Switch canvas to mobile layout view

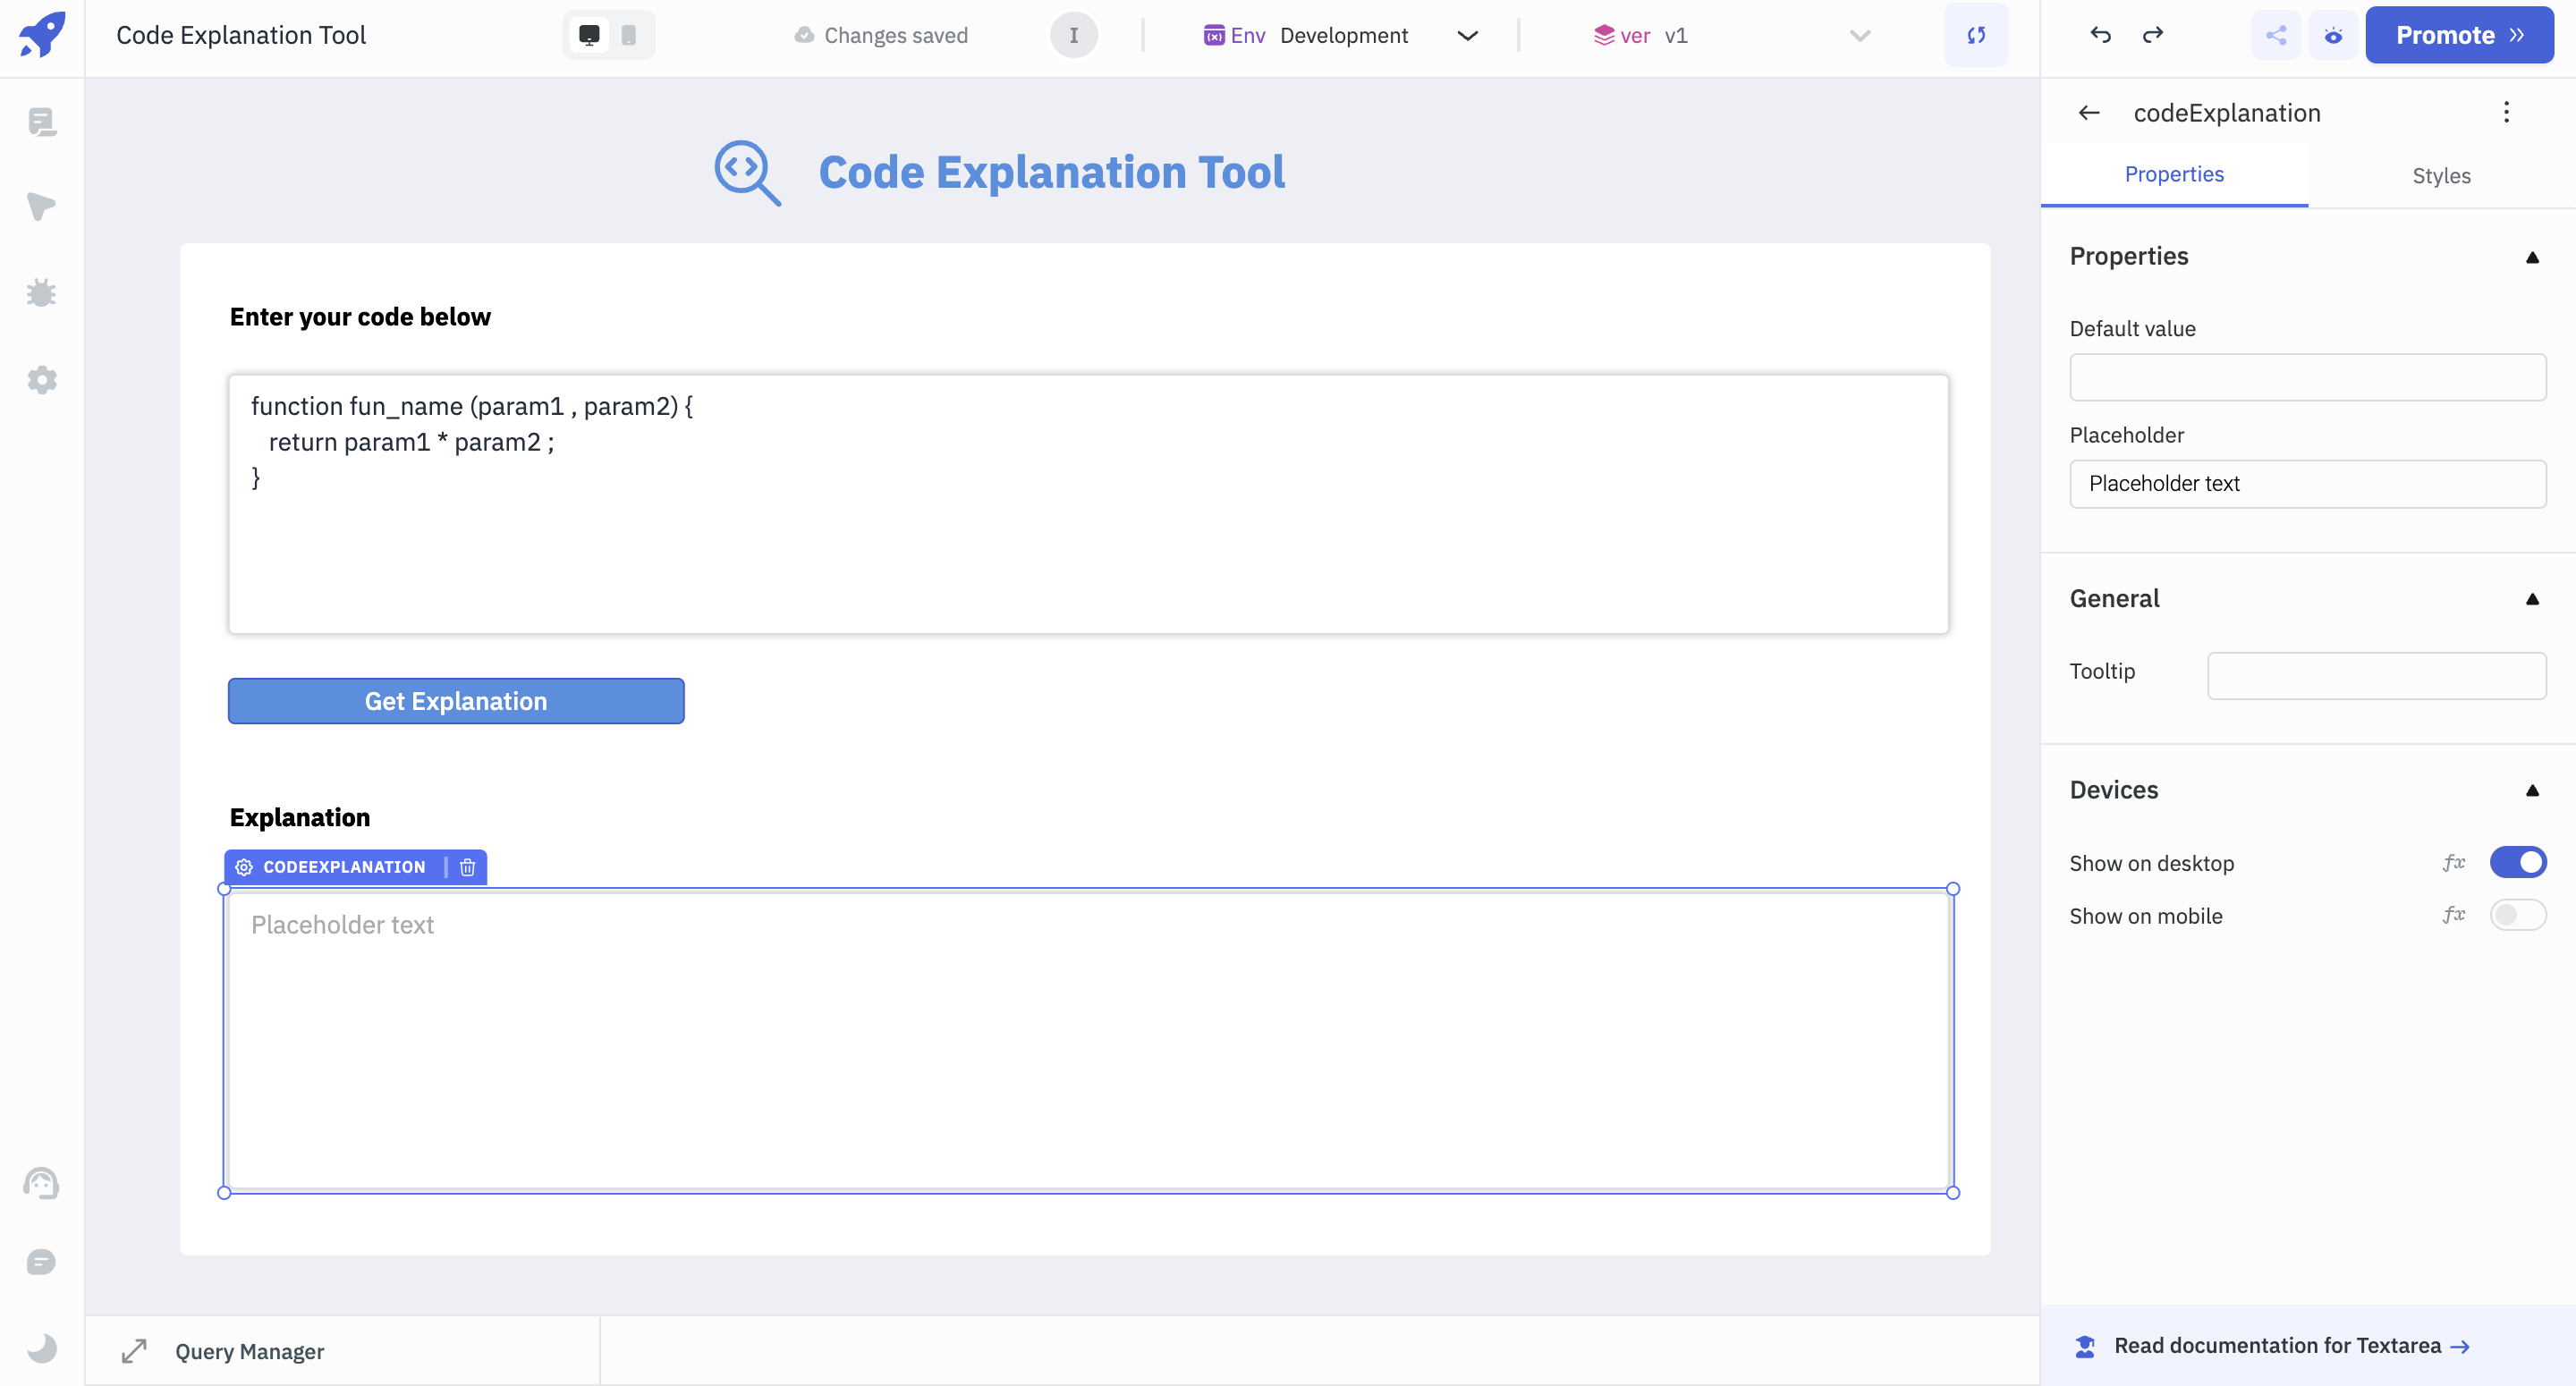[628, 33]
